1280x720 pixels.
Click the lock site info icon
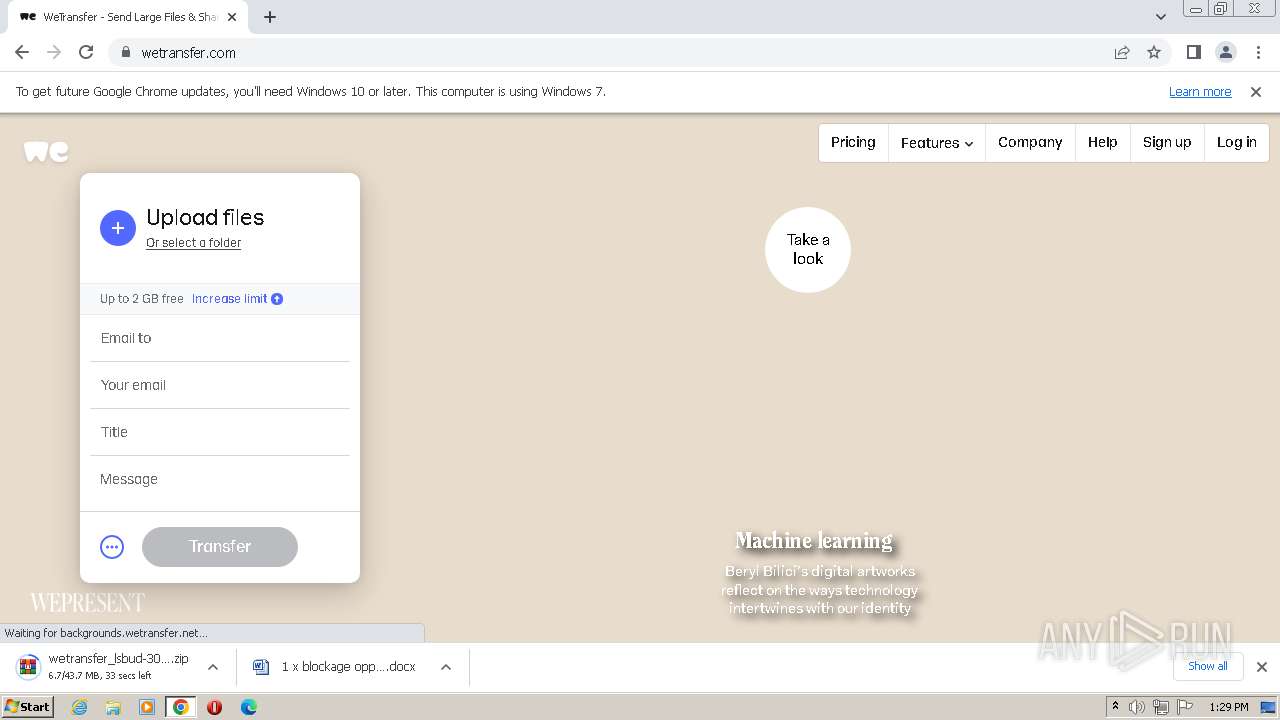126,52
